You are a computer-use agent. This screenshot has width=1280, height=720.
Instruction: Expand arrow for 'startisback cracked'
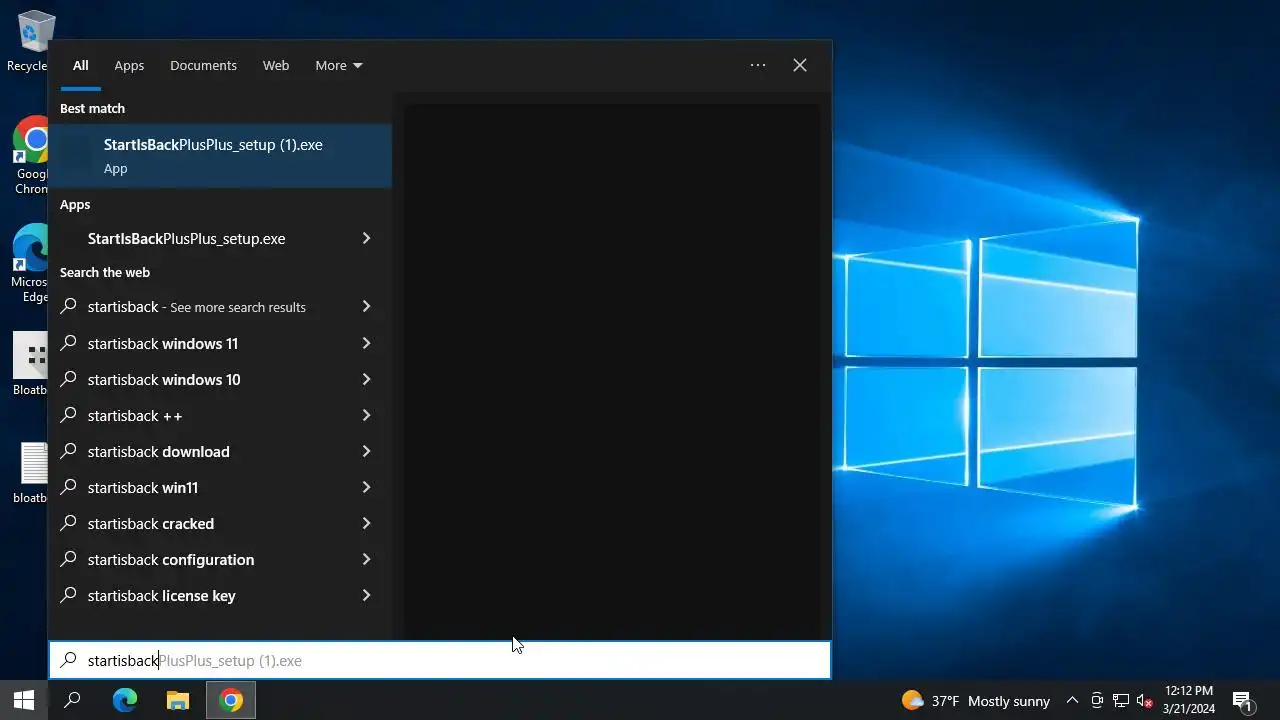[x=366, y=523]
